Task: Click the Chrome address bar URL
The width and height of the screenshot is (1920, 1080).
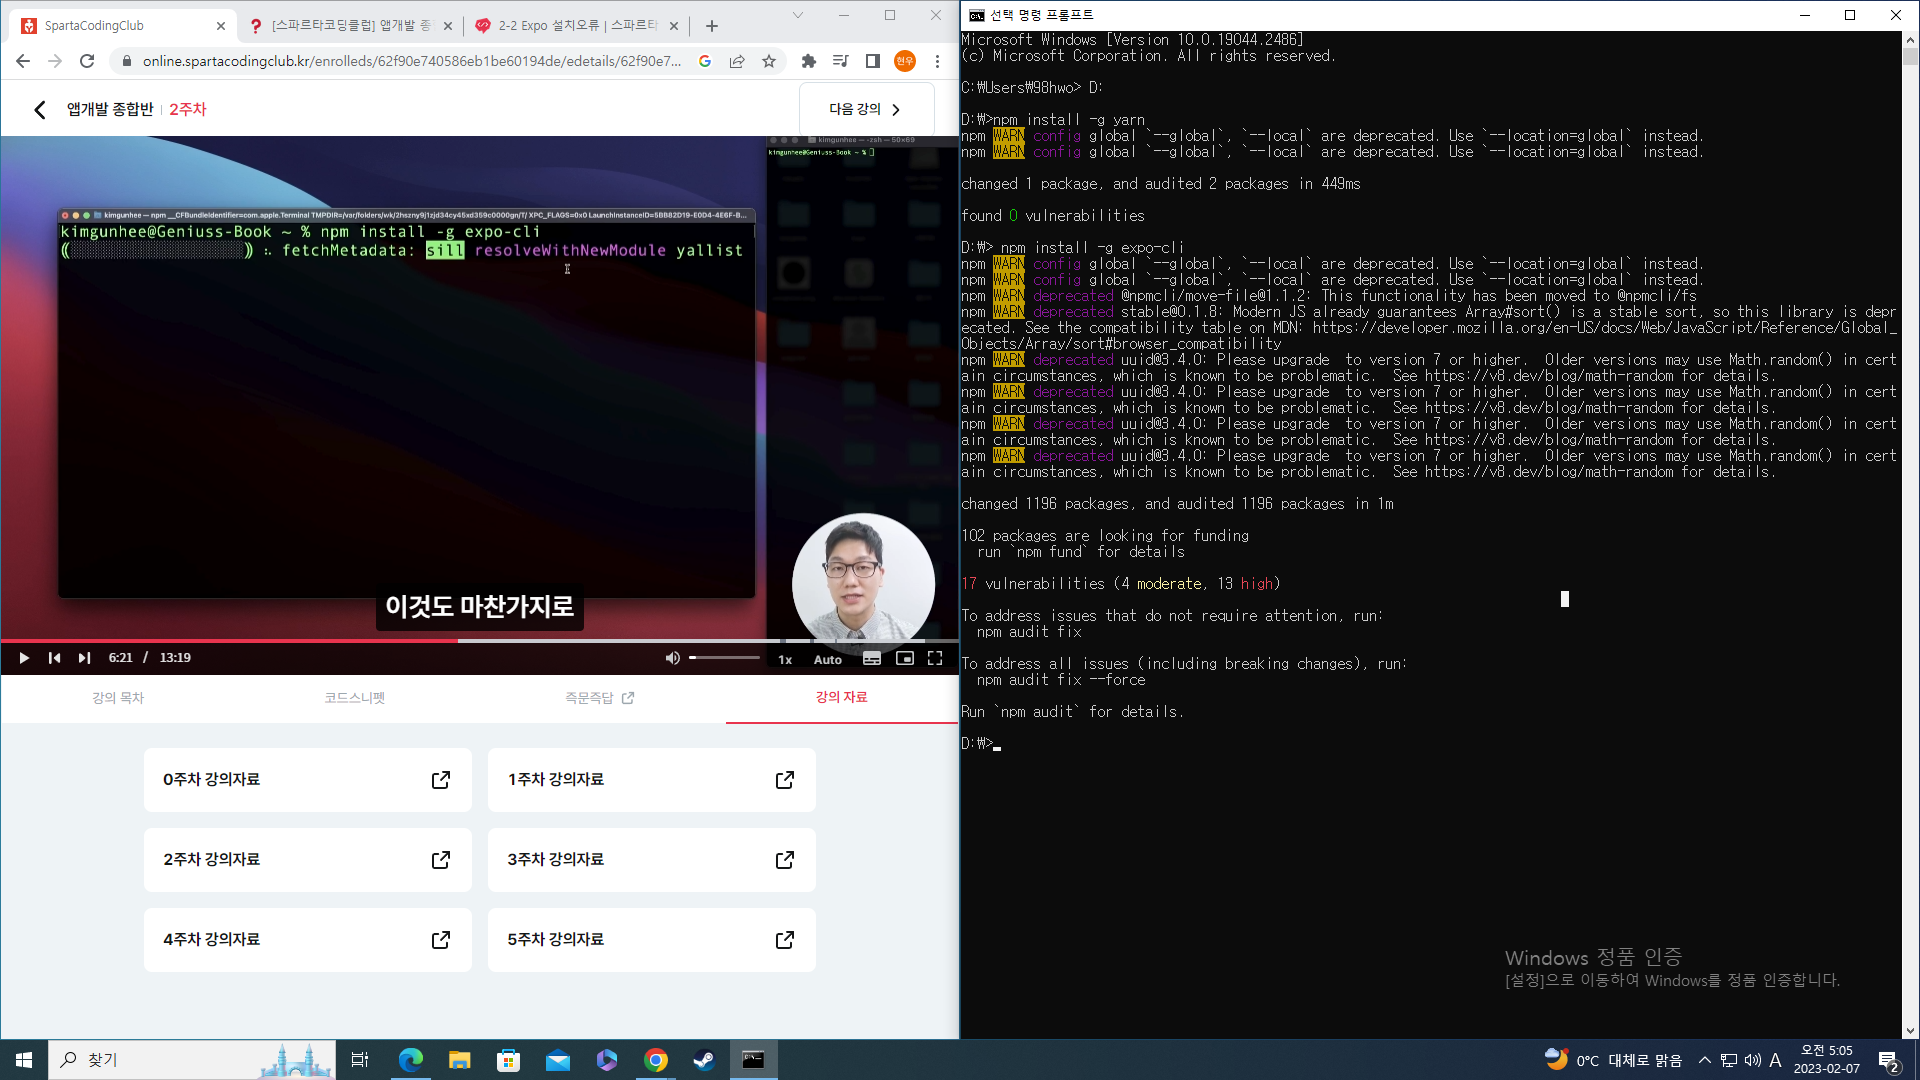Action: (x=412, y=61)
